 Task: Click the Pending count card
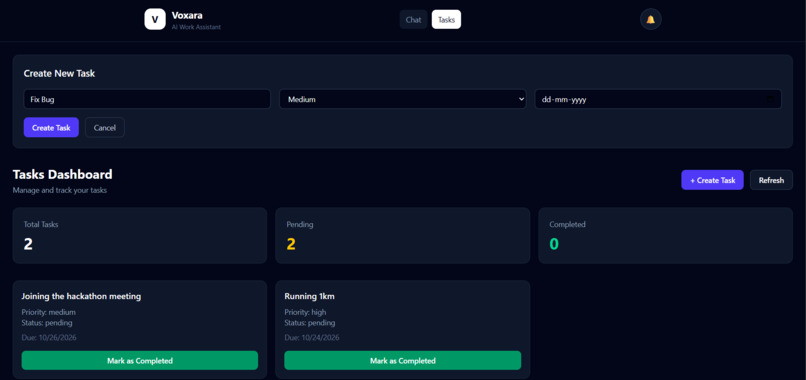coord(402,236)
